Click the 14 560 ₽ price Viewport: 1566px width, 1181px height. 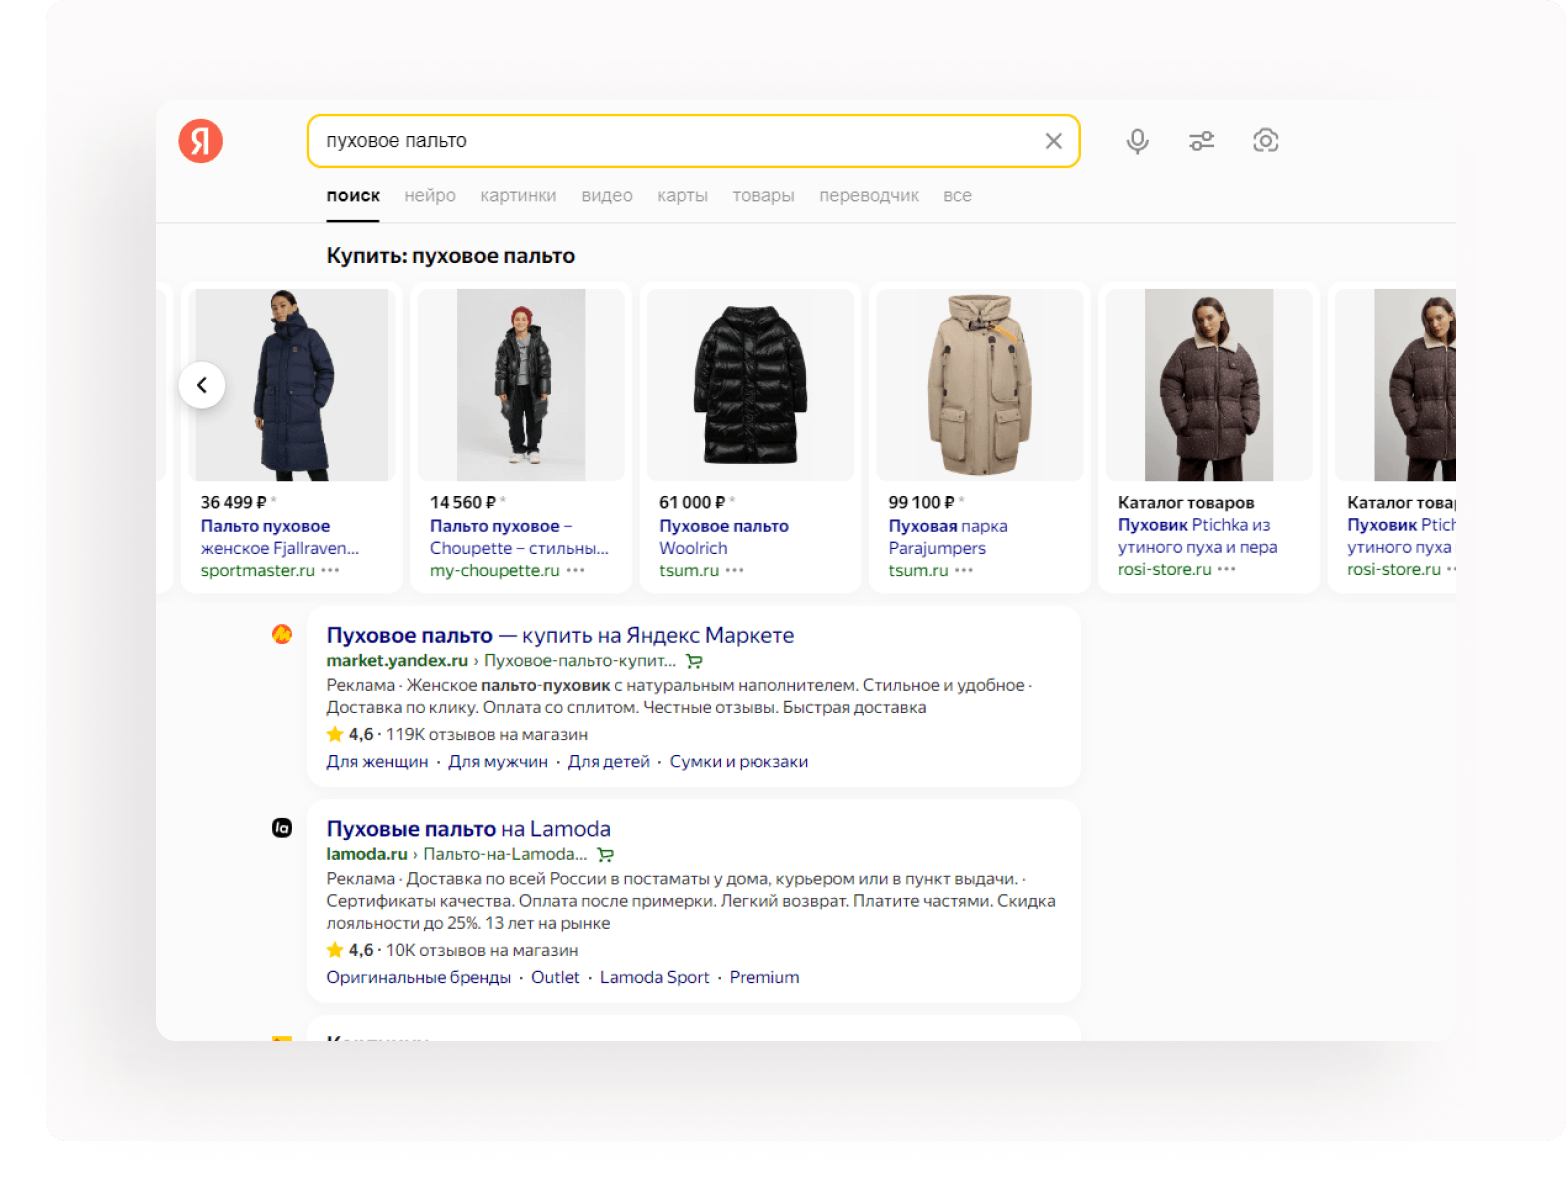pos(463,503)
